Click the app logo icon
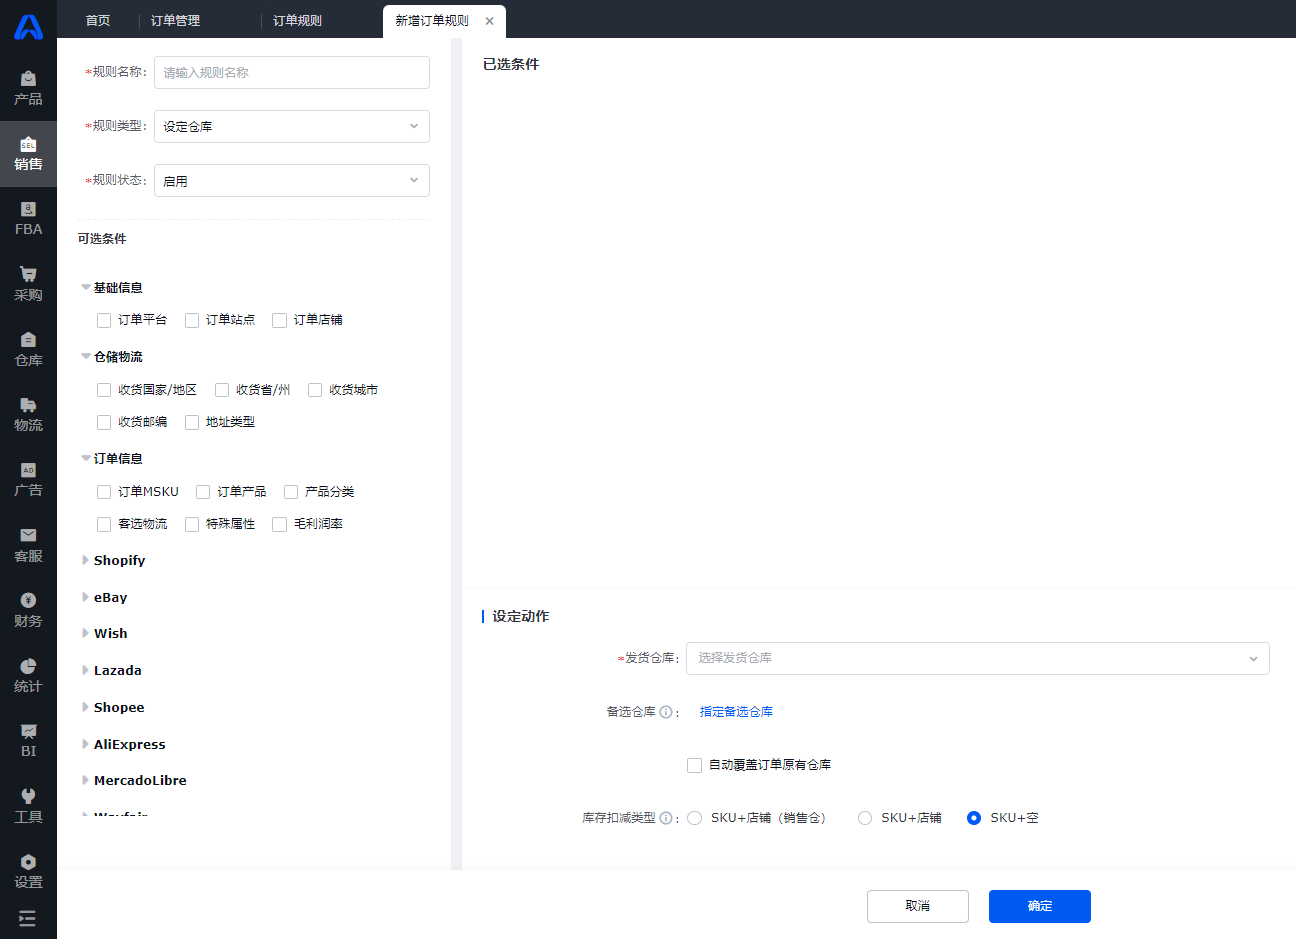The width and height of the screenshot is (1296, 939). click(x=28, y=27)
